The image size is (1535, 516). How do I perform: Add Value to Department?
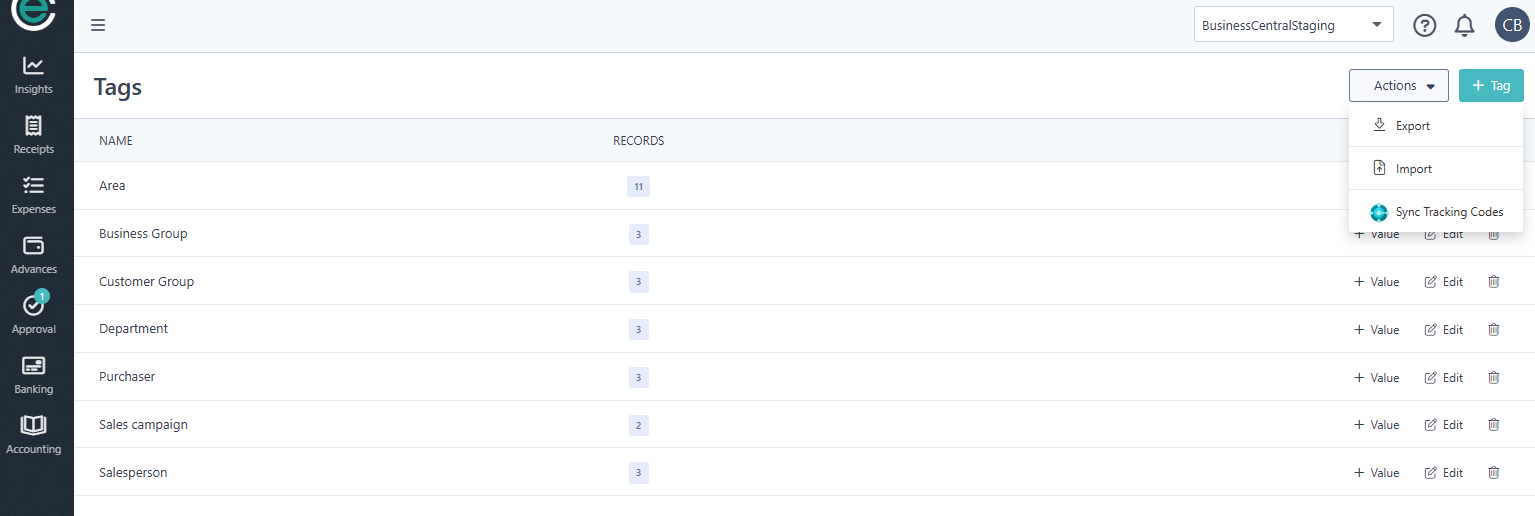(x=1376, y=330)
